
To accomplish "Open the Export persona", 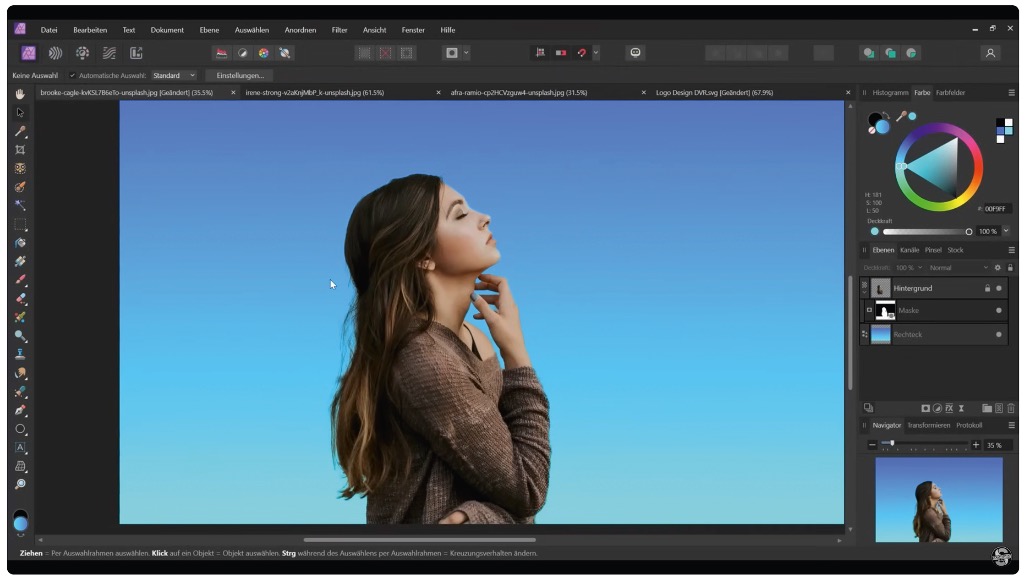I will pos(136,53).
